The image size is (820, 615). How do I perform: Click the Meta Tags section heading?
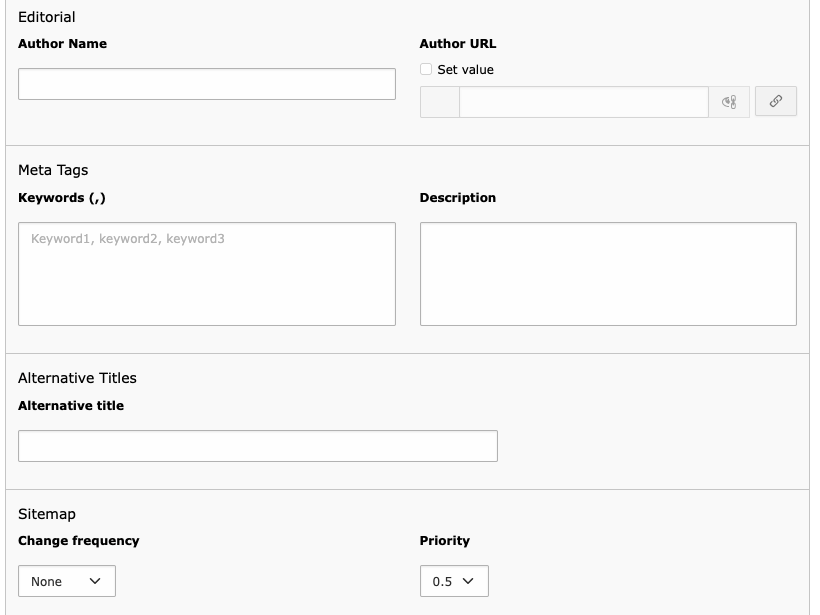click(x=53, y=170)
